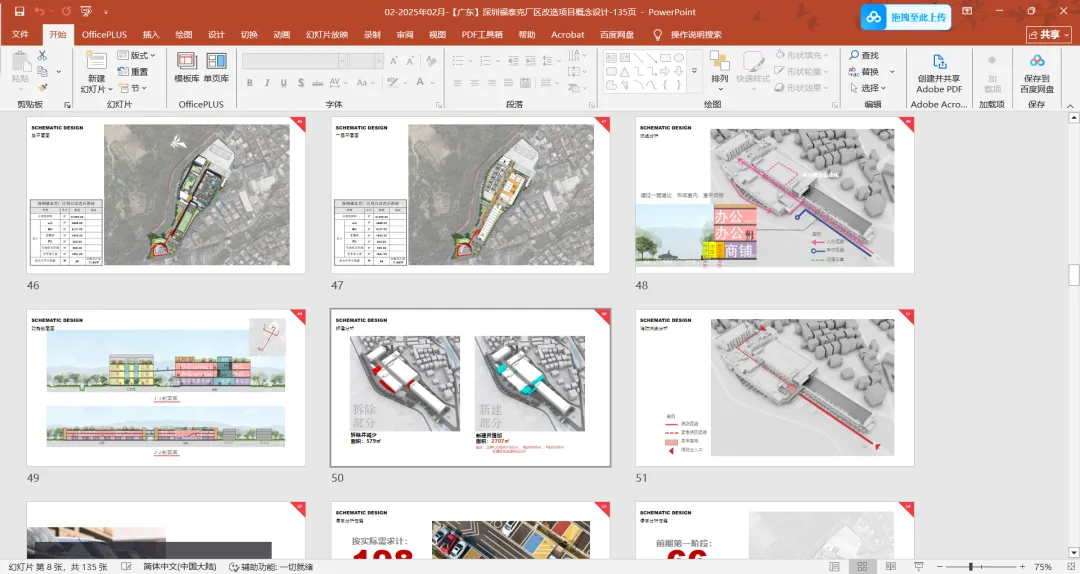Click the 拖拽至此上传 upload widget
Screen dimensions: 1080x574
tap(906, 17)
